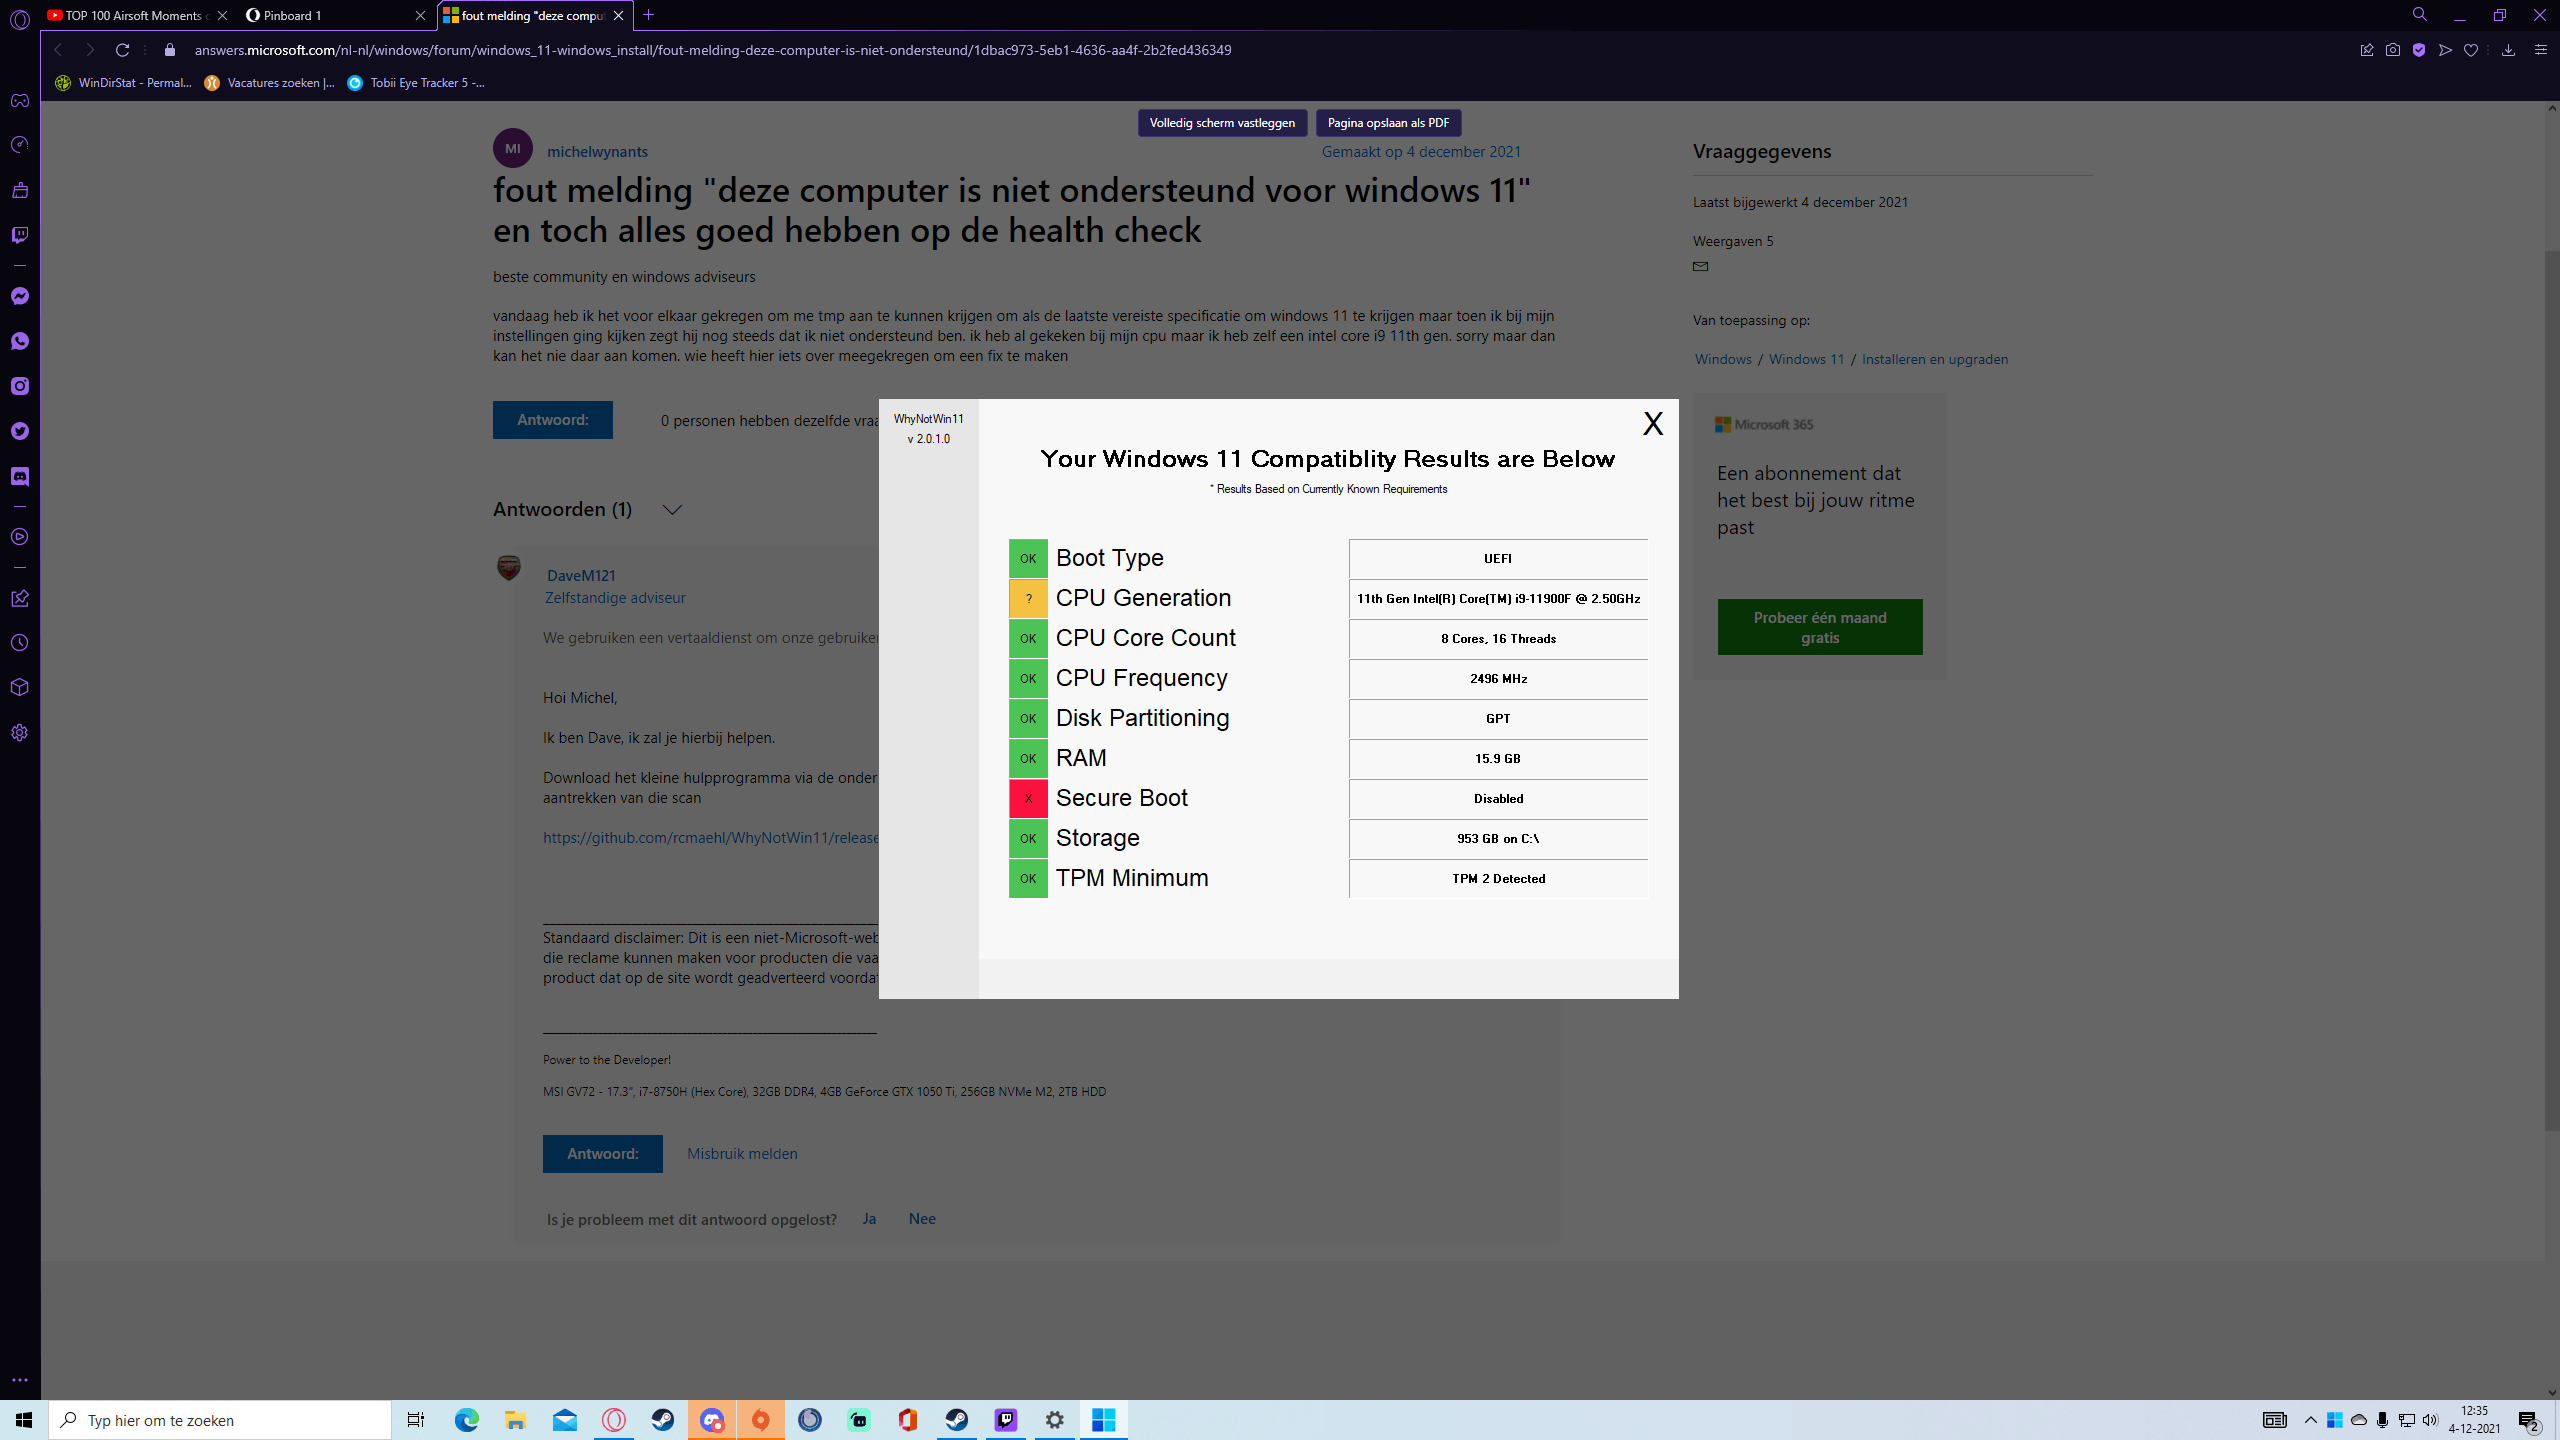Click Probeer één maand gratis button

tap(1820, 627)
